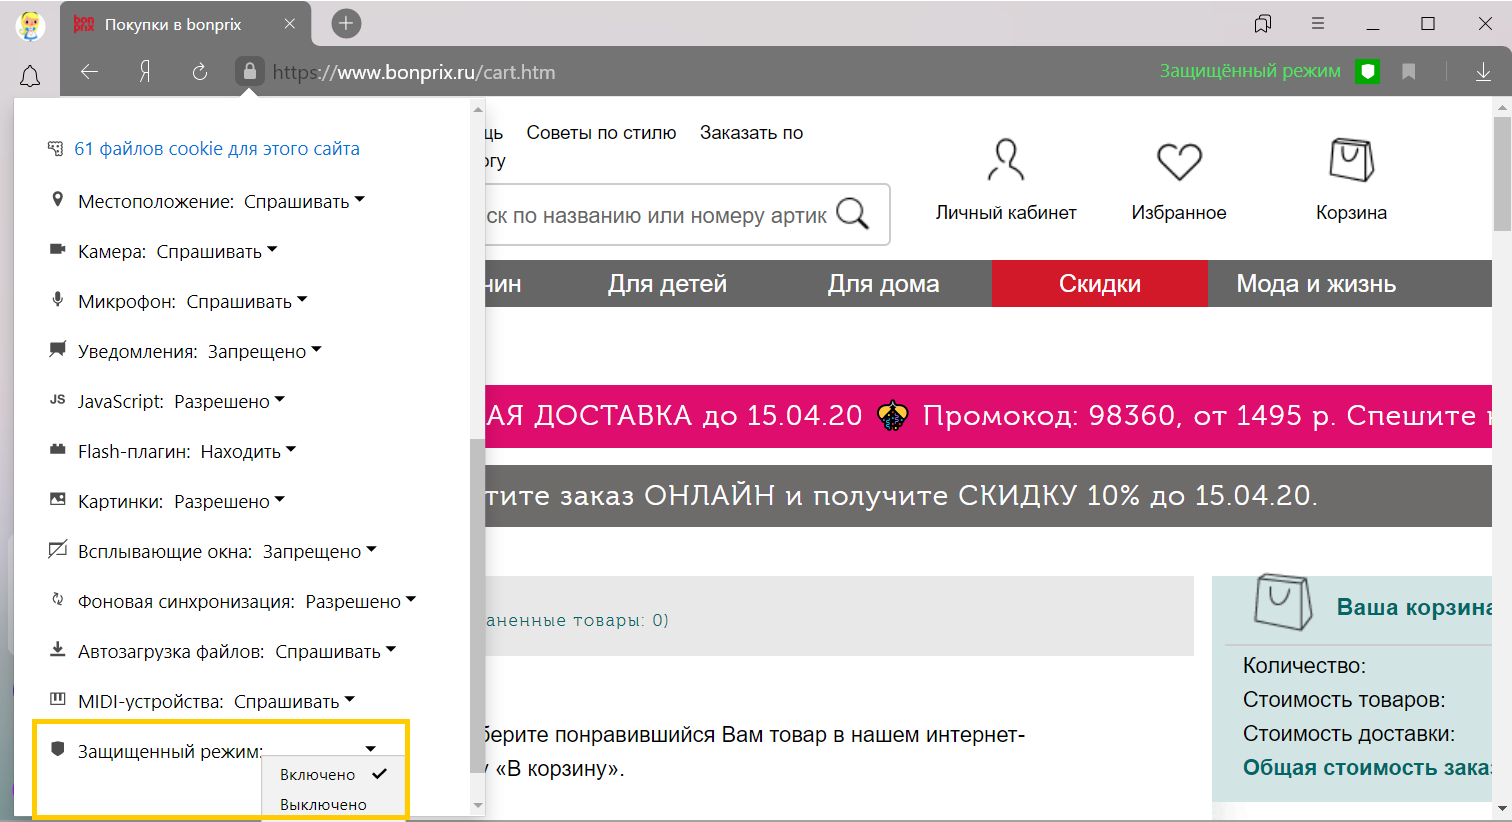Expand Микрофон: Спрашивать dropdown

click(x=248, y=301)
